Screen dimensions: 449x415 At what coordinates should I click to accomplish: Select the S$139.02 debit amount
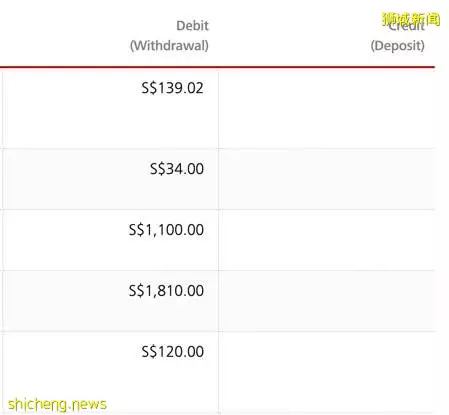pyautogui.click(x=172, y=88)
